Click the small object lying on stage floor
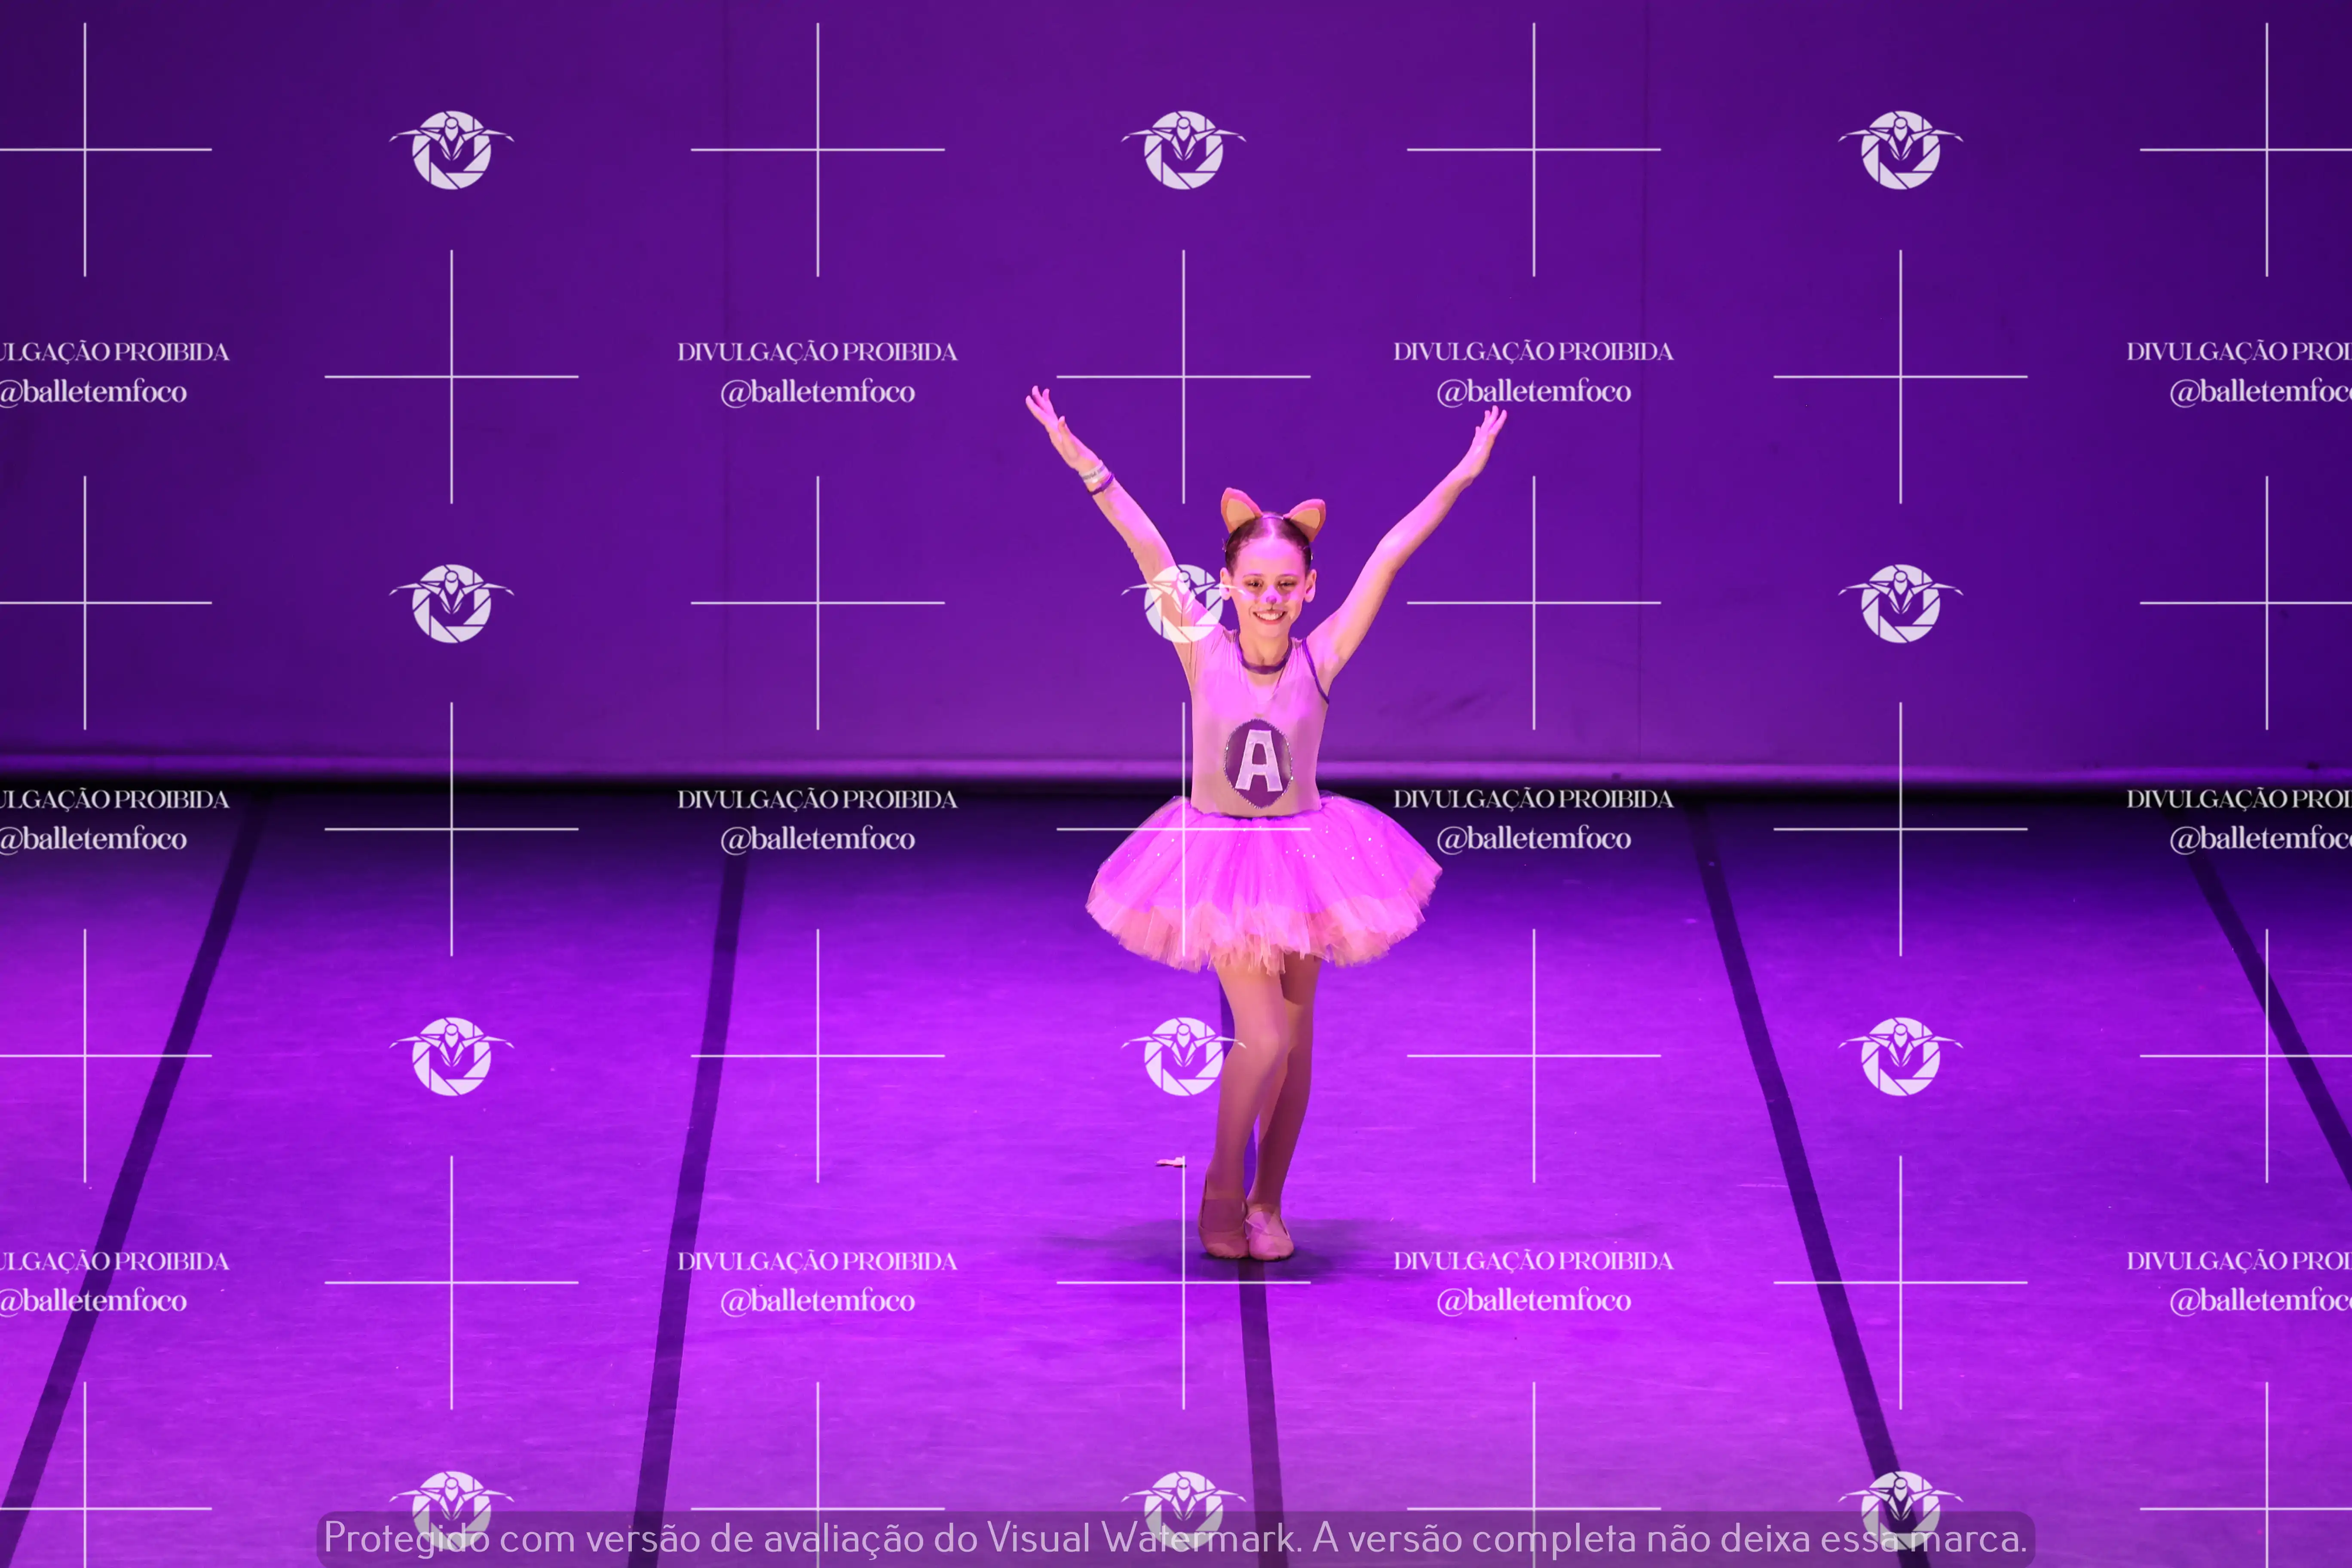This screenshot has height=1568, width=2352. click(1170, 1162)
